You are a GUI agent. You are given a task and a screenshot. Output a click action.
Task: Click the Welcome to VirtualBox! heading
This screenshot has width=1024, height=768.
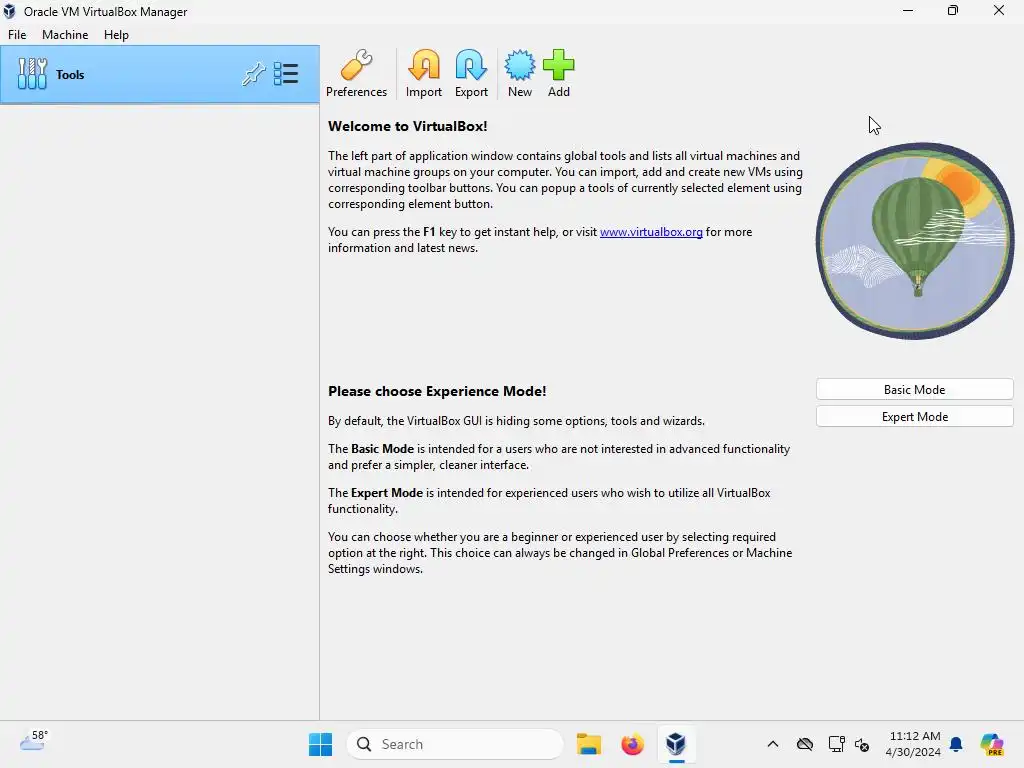click(x=408, y=126)
